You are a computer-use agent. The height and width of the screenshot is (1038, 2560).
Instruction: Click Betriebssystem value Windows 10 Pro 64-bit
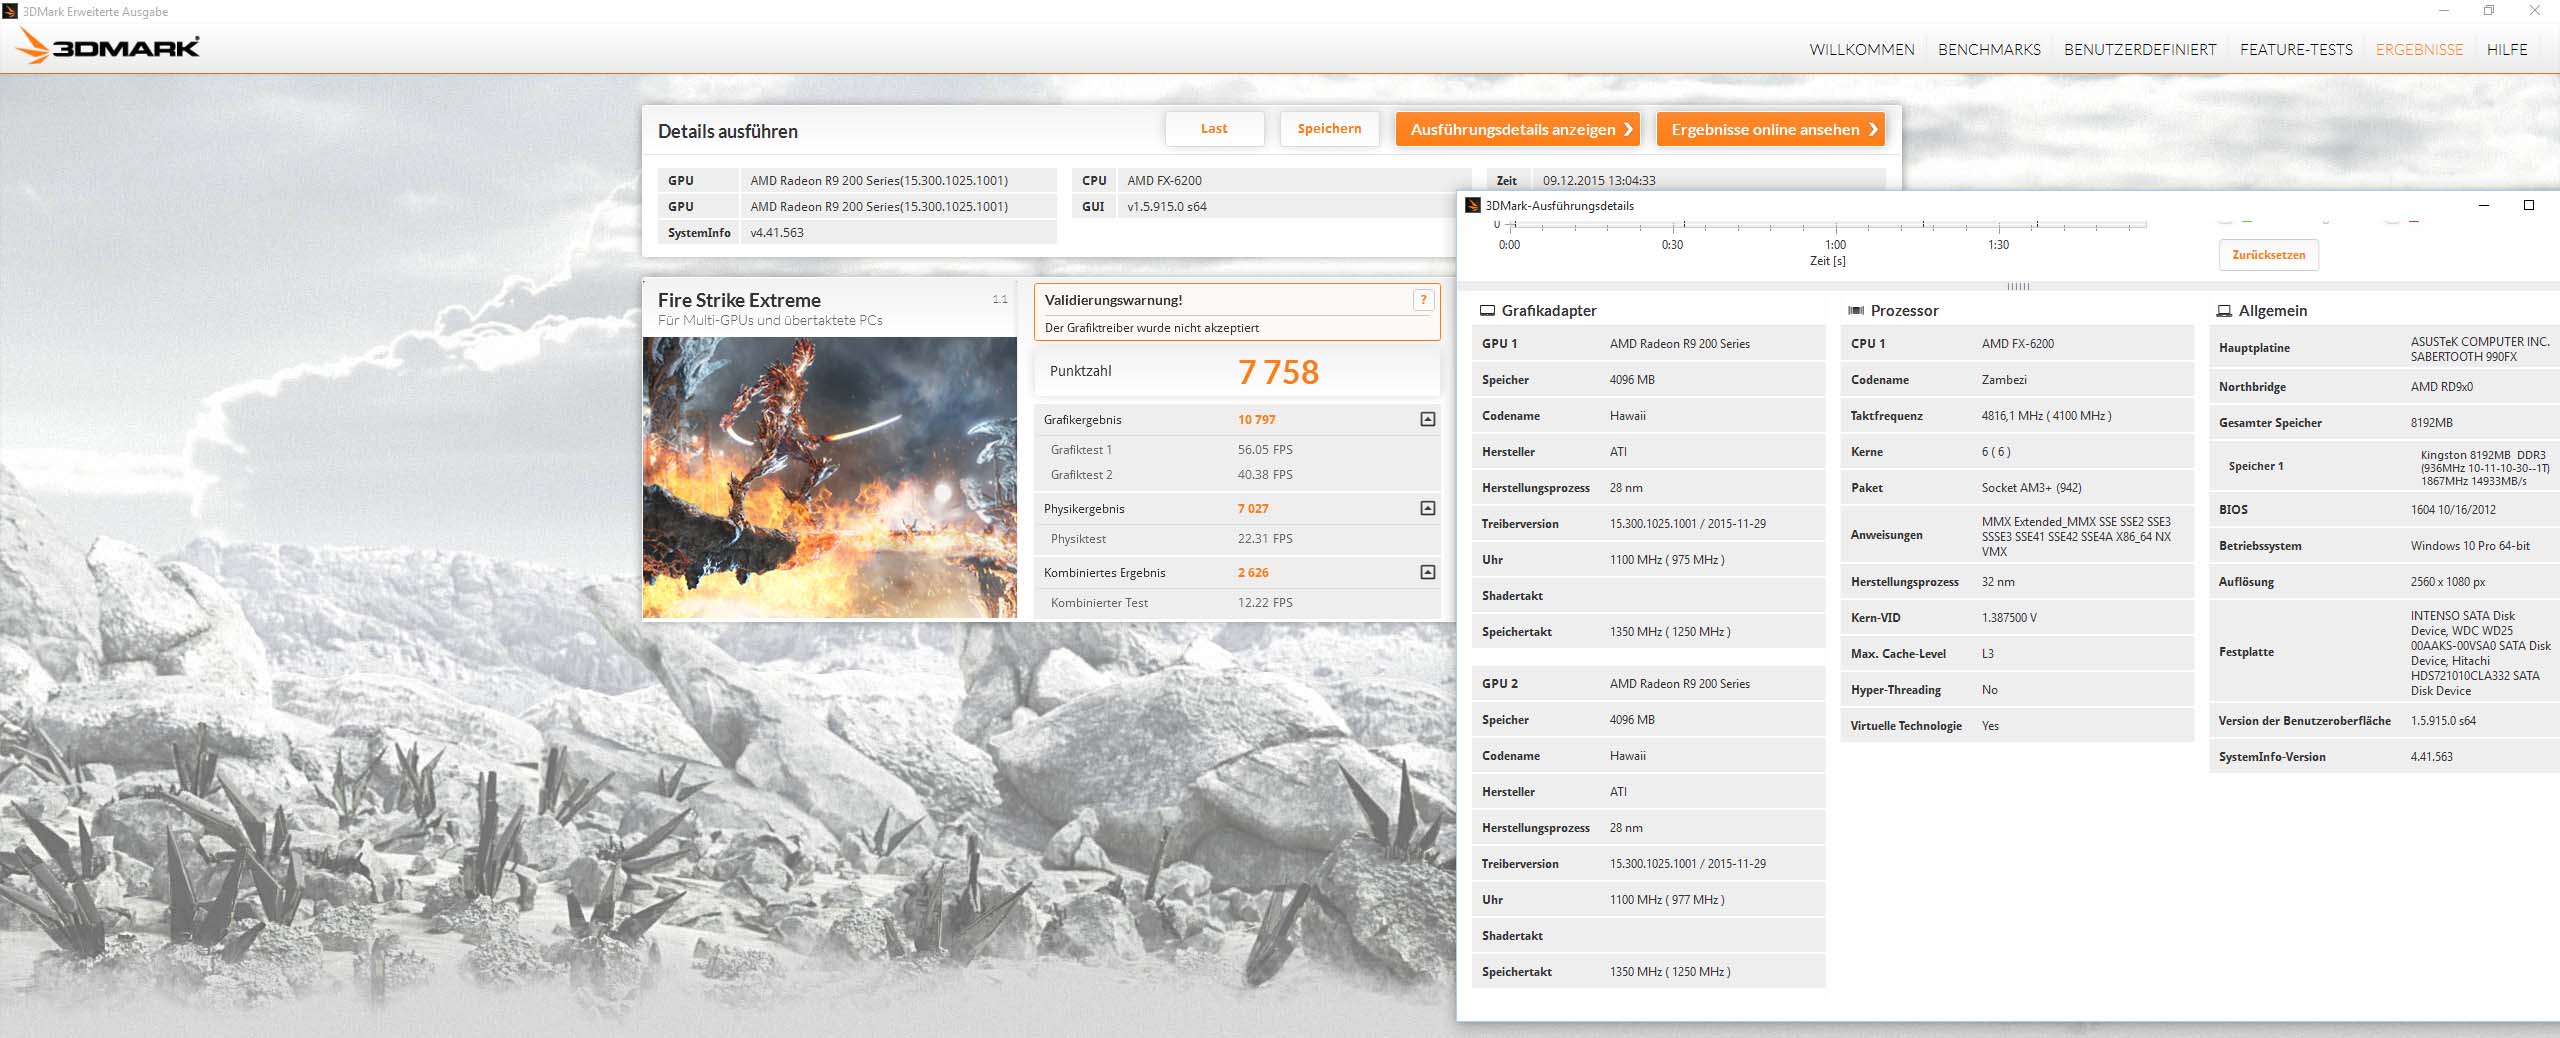click(x=2470, y=546)
